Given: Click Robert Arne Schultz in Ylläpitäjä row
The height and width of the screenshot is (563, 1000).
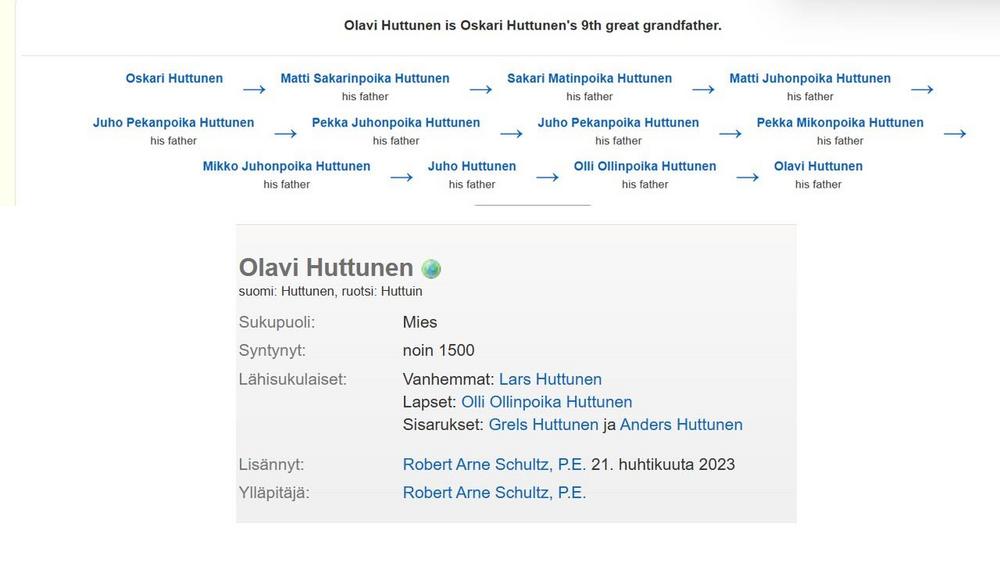Looking at the screenshot, I should click(494, 492).
